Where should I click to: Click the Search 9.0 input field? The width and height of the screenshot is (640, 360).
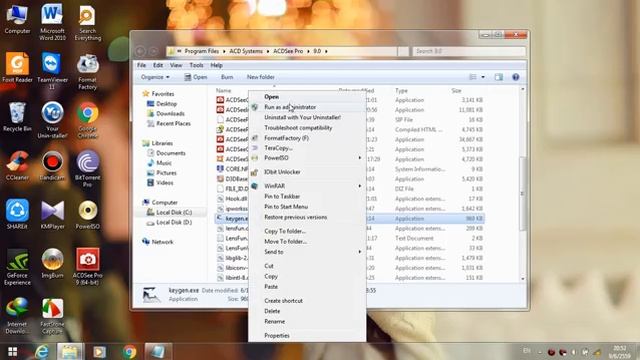pyautogui.click(x=469, y=51)
